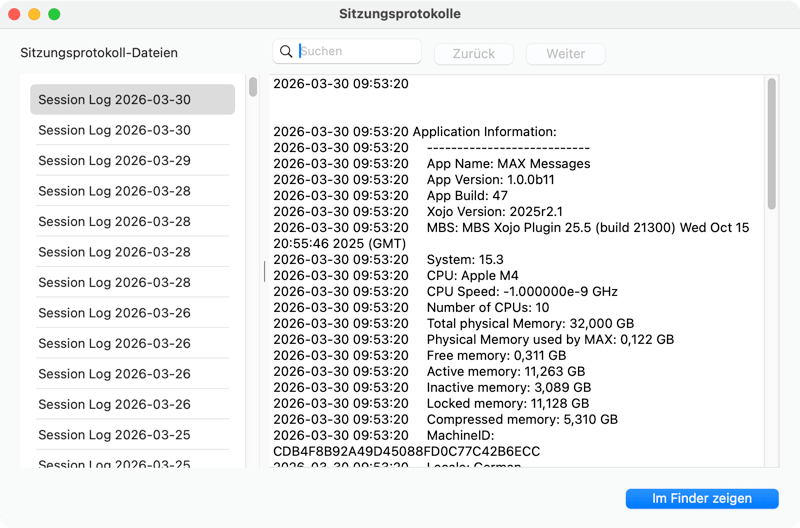Click the System: 15.3 line
Viewport: 800px width, 528px height.
[388, 260]
